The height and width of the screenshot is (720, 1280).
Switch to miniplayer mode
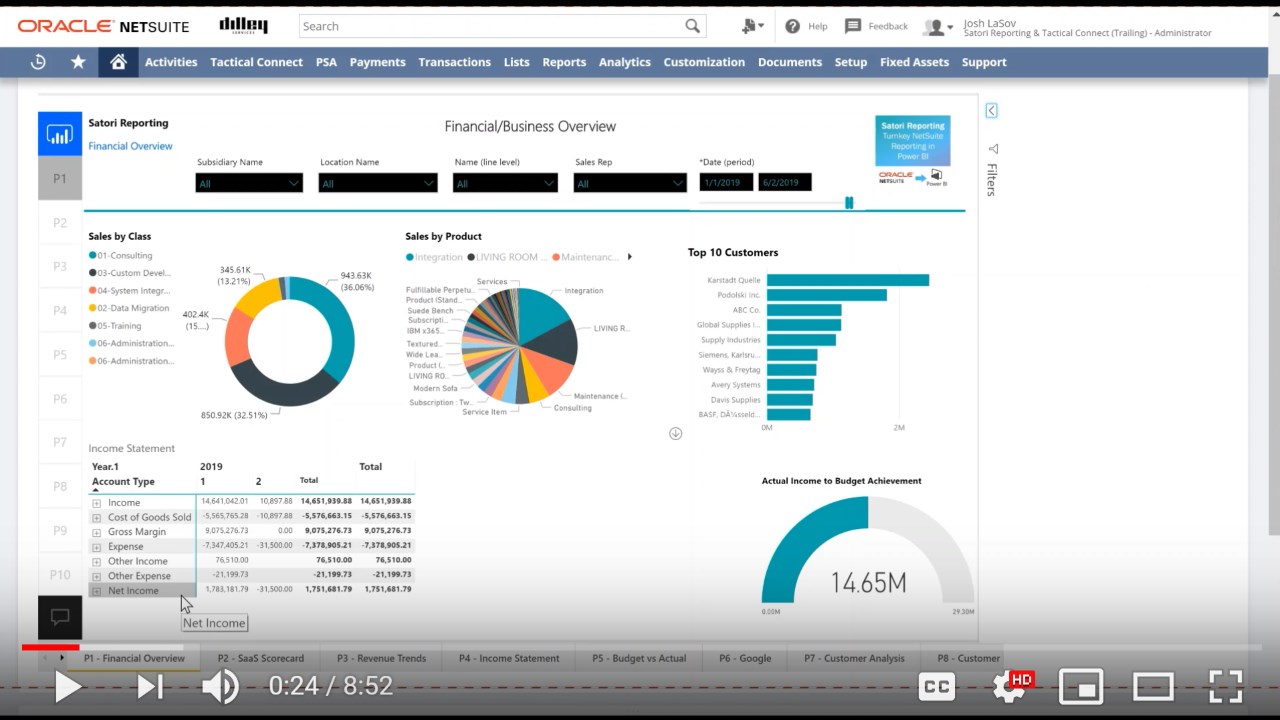(x=1081, y=686)
